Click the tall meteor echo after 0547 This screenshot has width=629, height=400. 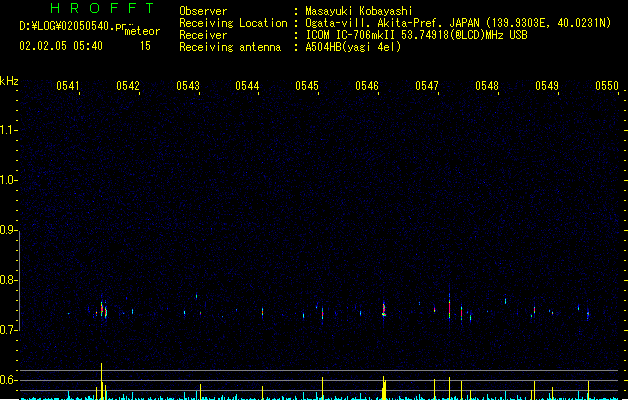coord(449,307)
